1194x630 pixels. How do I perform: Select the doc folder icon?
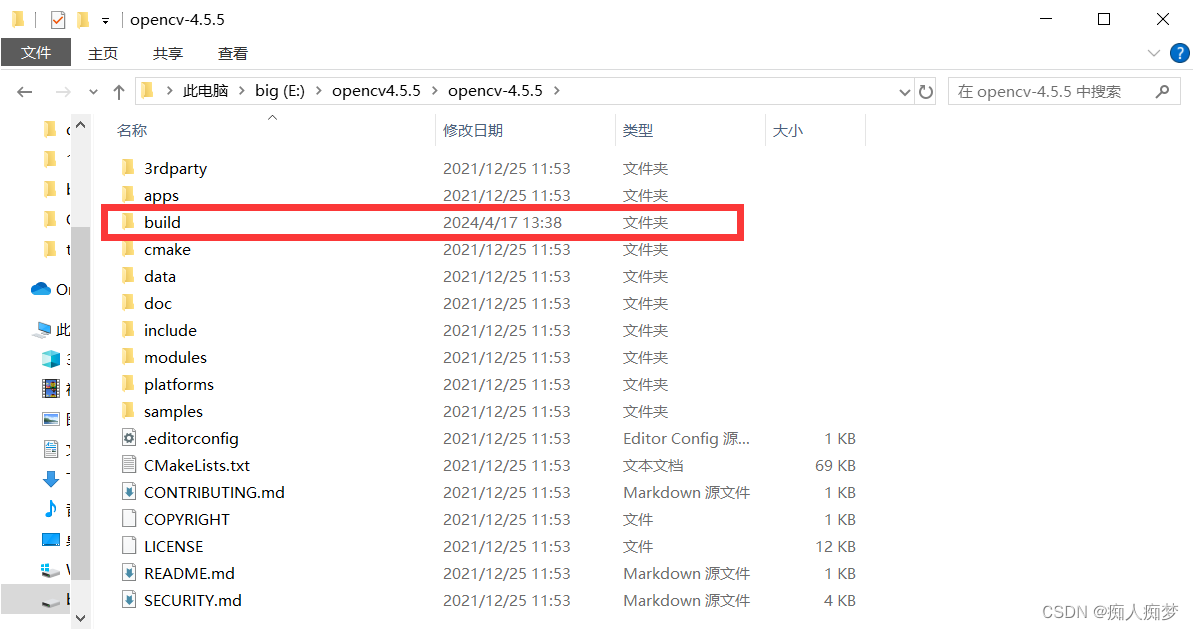[128, 302]
